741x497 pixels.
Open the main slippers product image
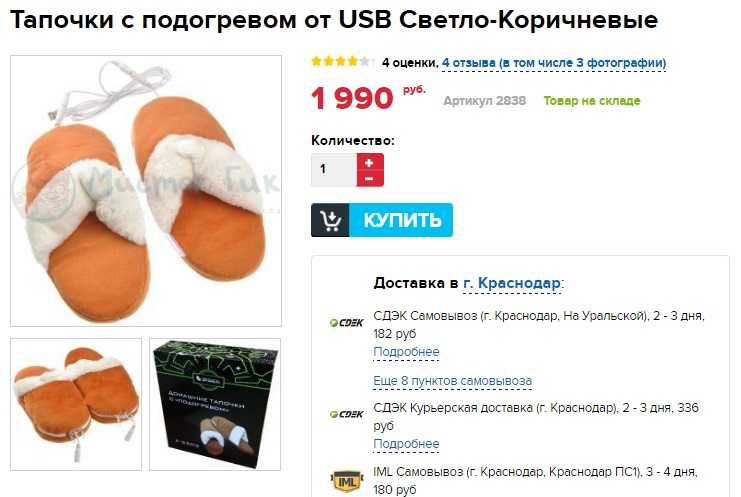click(x=146, y=191)
